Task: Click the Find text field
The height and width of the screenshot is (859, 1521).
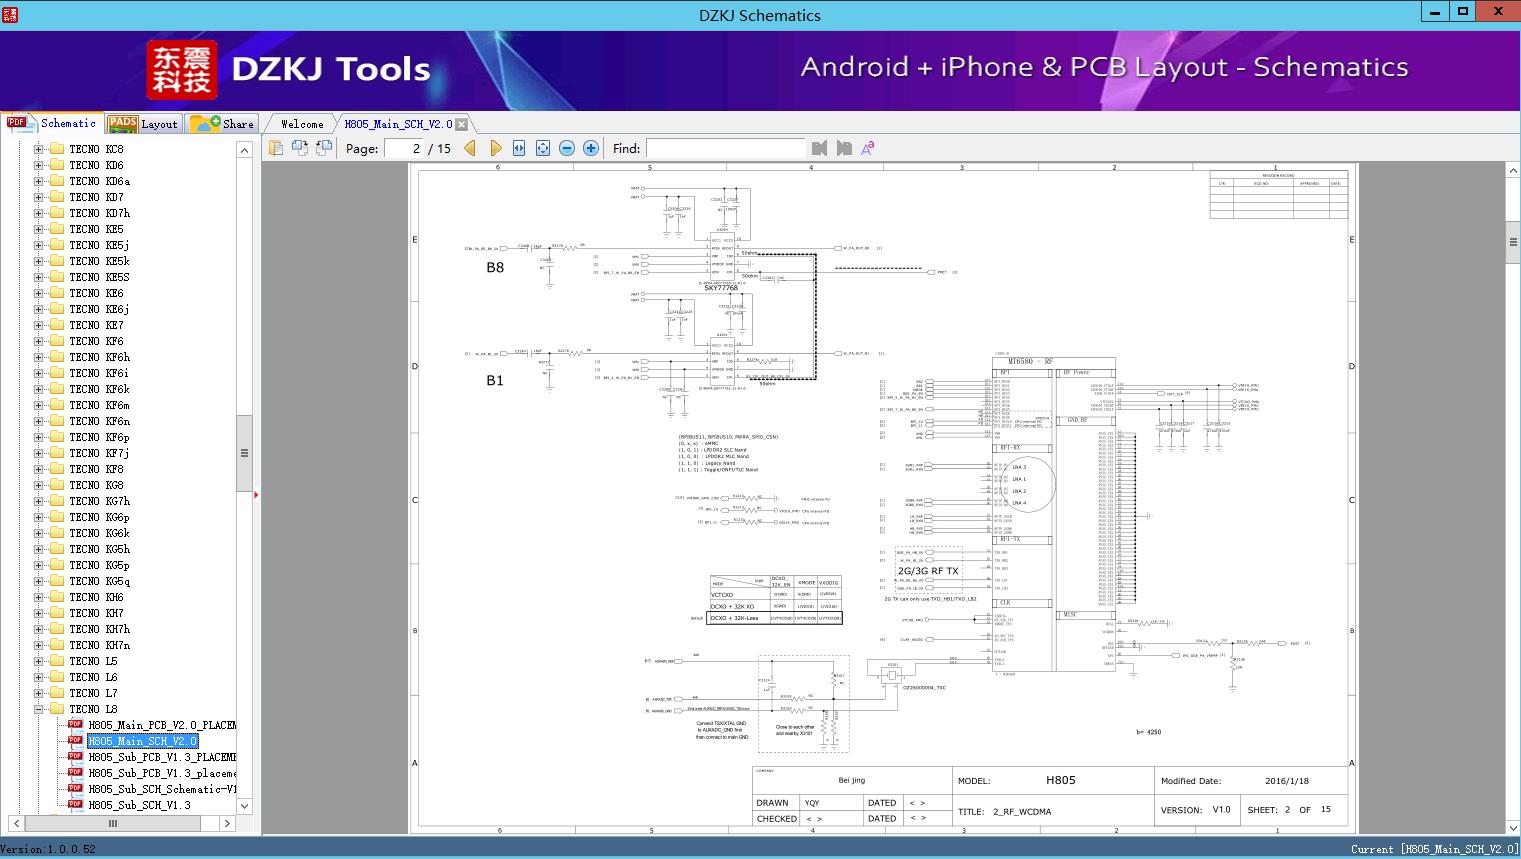Action: point(725,148)
